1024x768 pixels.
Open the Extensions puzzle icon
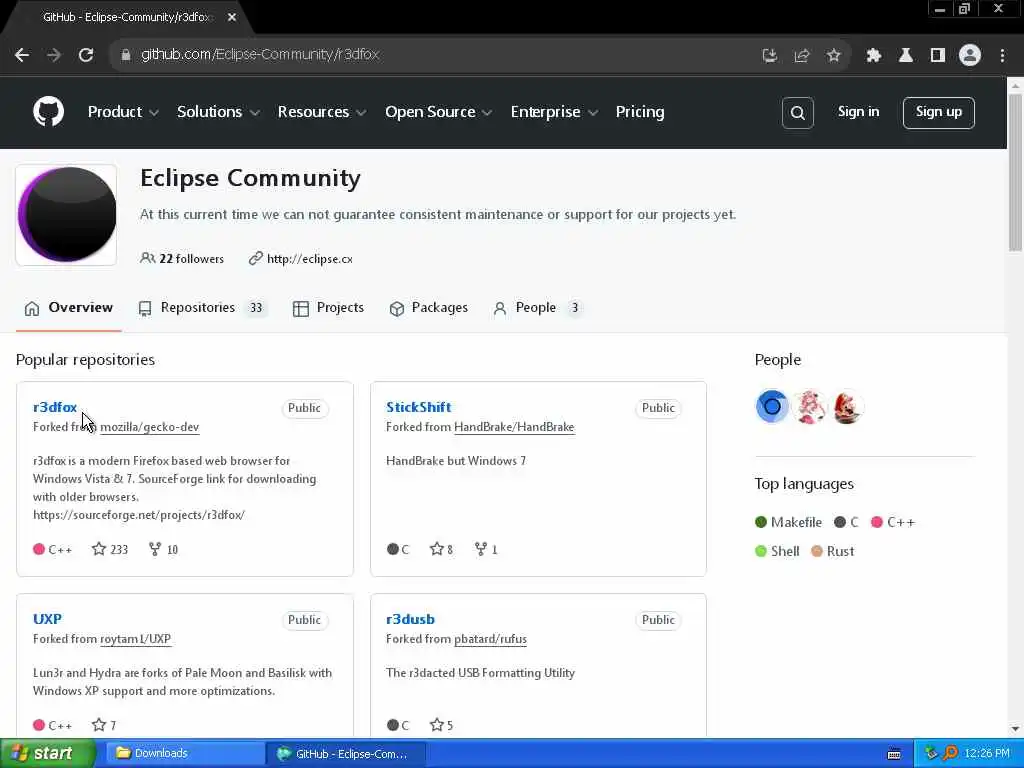(874, 56)
